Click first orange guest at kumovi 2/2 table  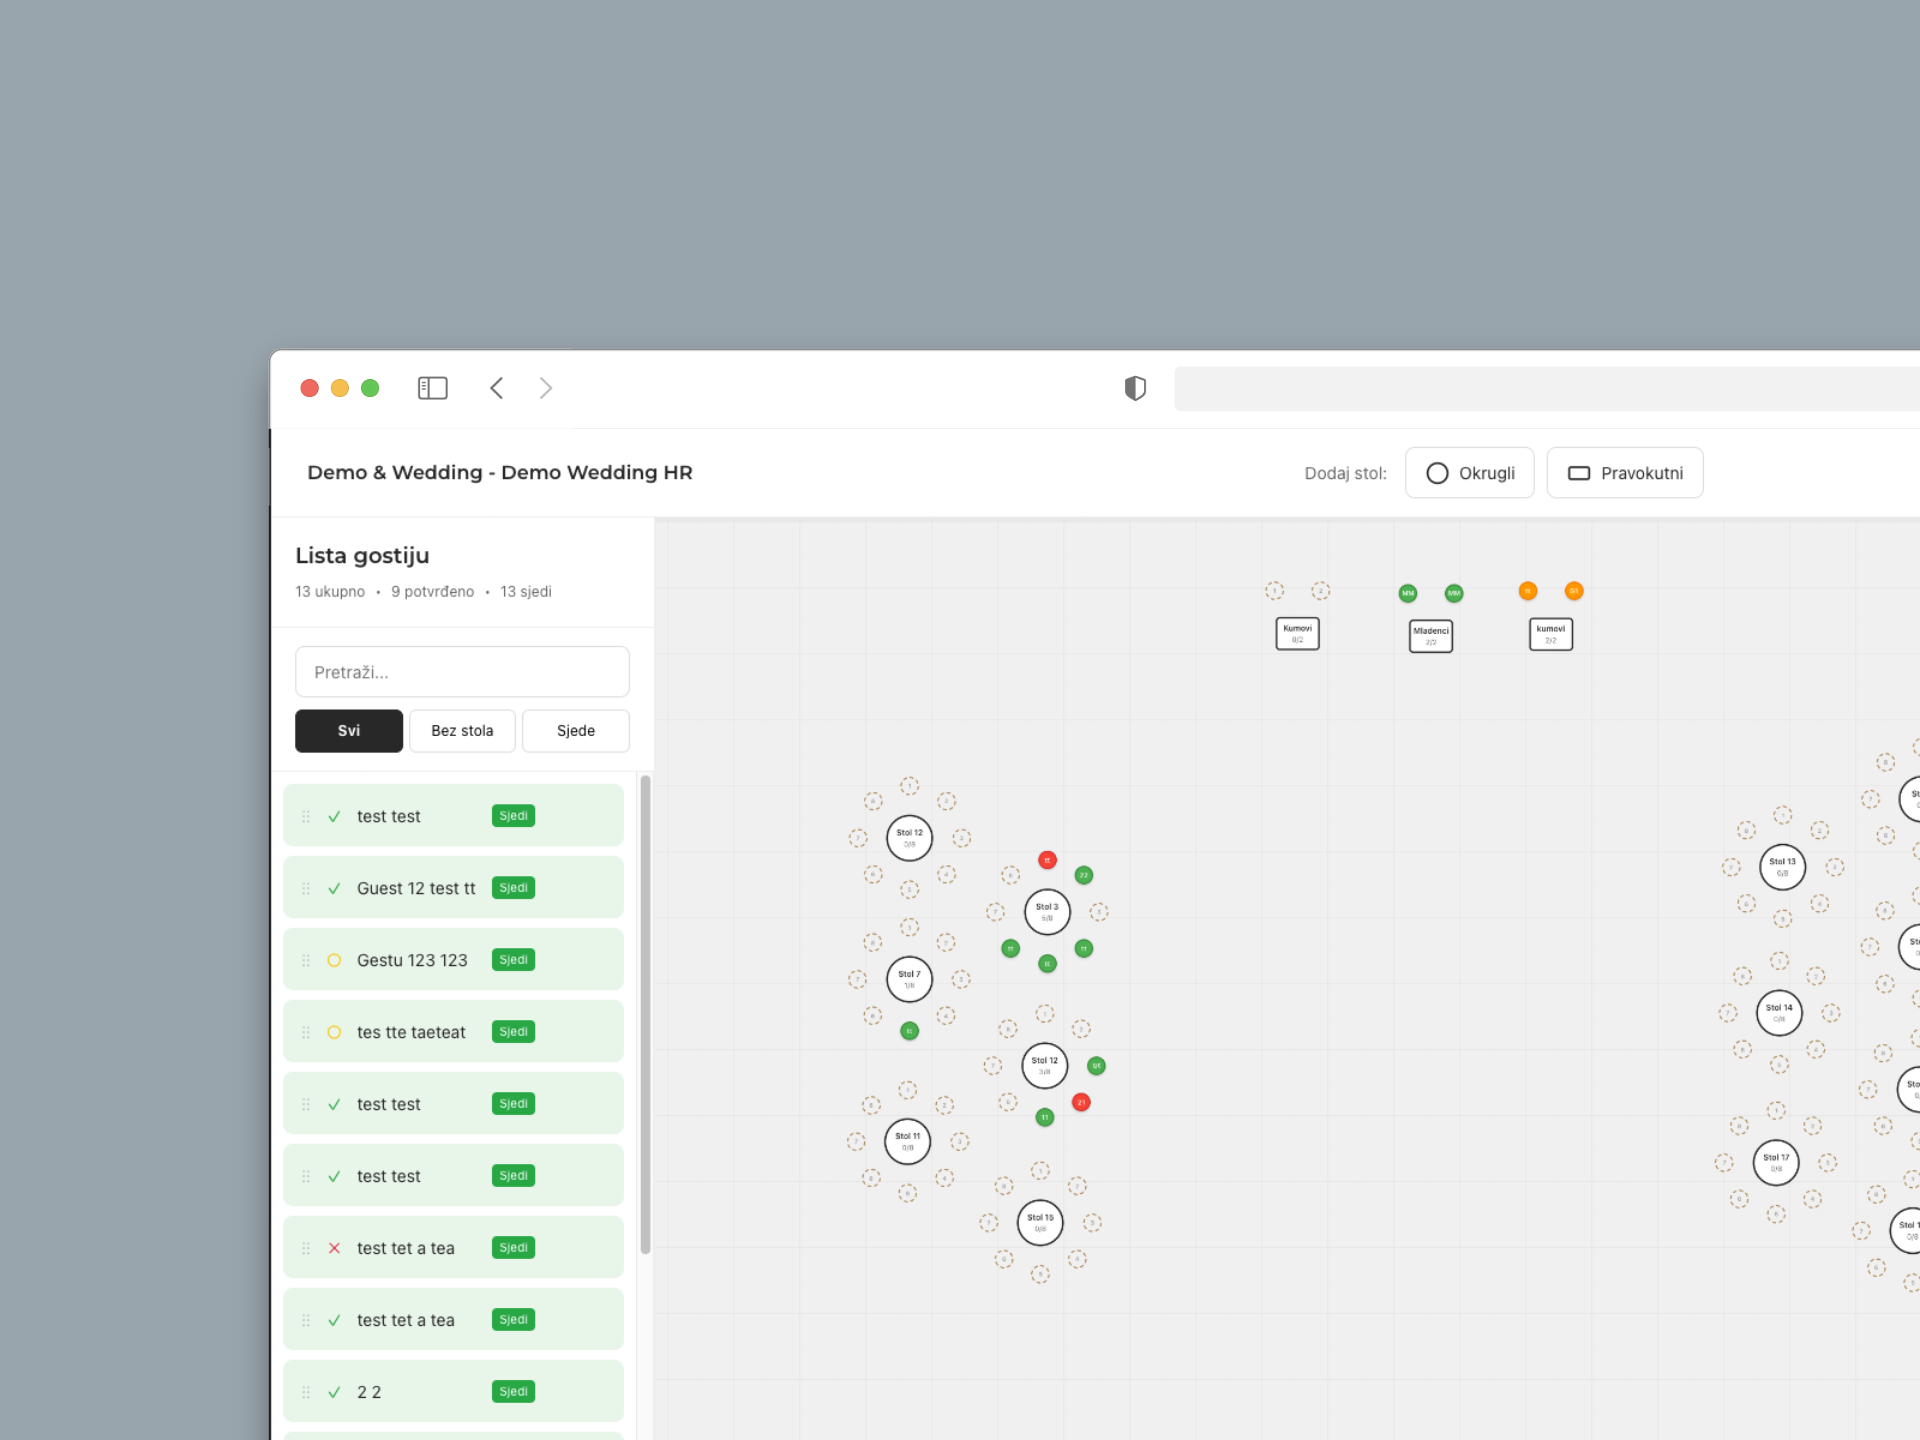point(1527,591)
